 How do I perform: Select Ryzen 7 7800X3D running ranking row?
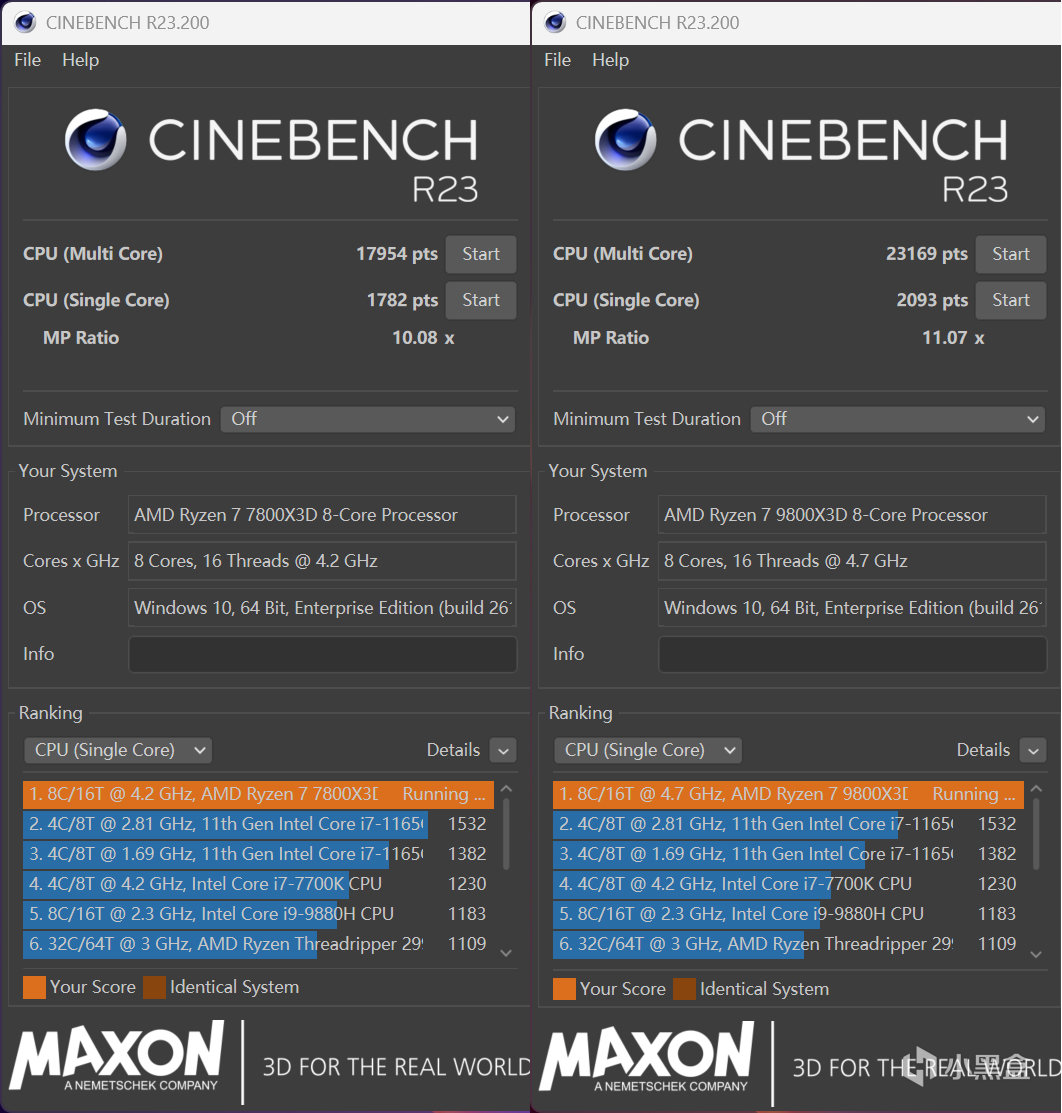[x=258, y=794]
